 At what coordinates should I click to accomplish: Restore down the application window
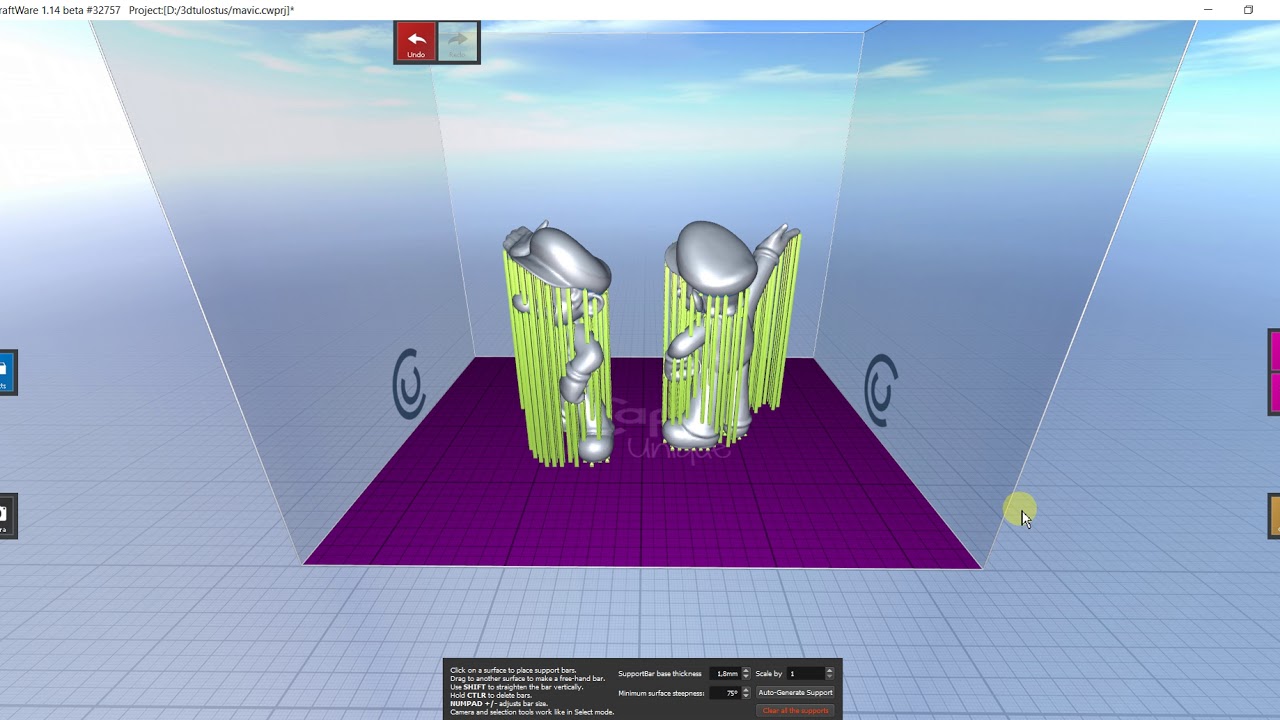pos(1248,10)
